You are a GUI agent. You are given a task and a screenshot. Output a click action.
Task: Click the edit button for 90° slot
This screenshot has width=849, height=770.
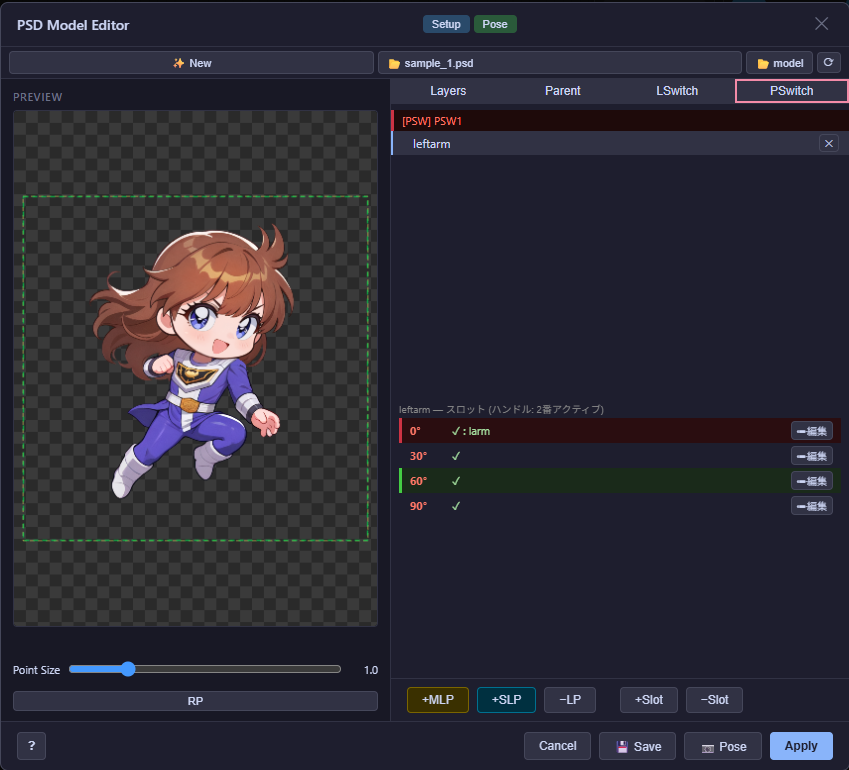tap(812, 506)
